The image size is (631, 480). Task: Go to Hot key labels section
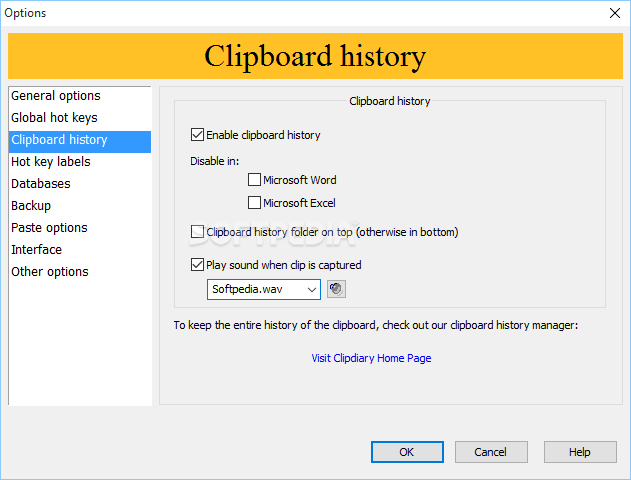[80, 162]
